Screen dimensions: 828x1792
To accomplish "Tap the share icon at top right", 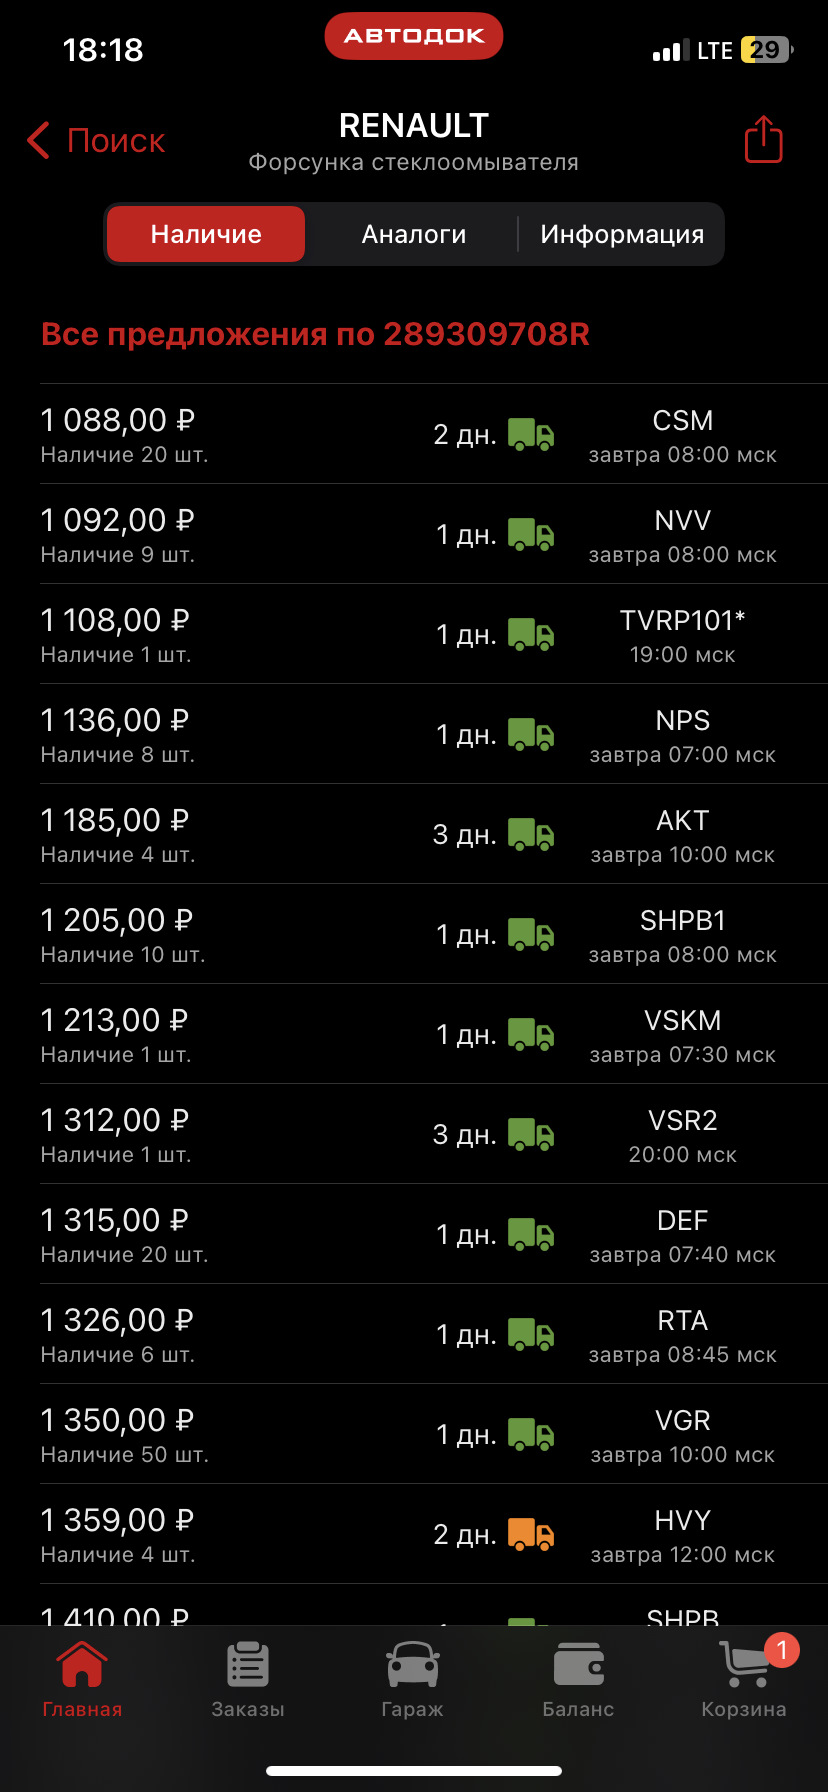I will [x=763, y=139].
